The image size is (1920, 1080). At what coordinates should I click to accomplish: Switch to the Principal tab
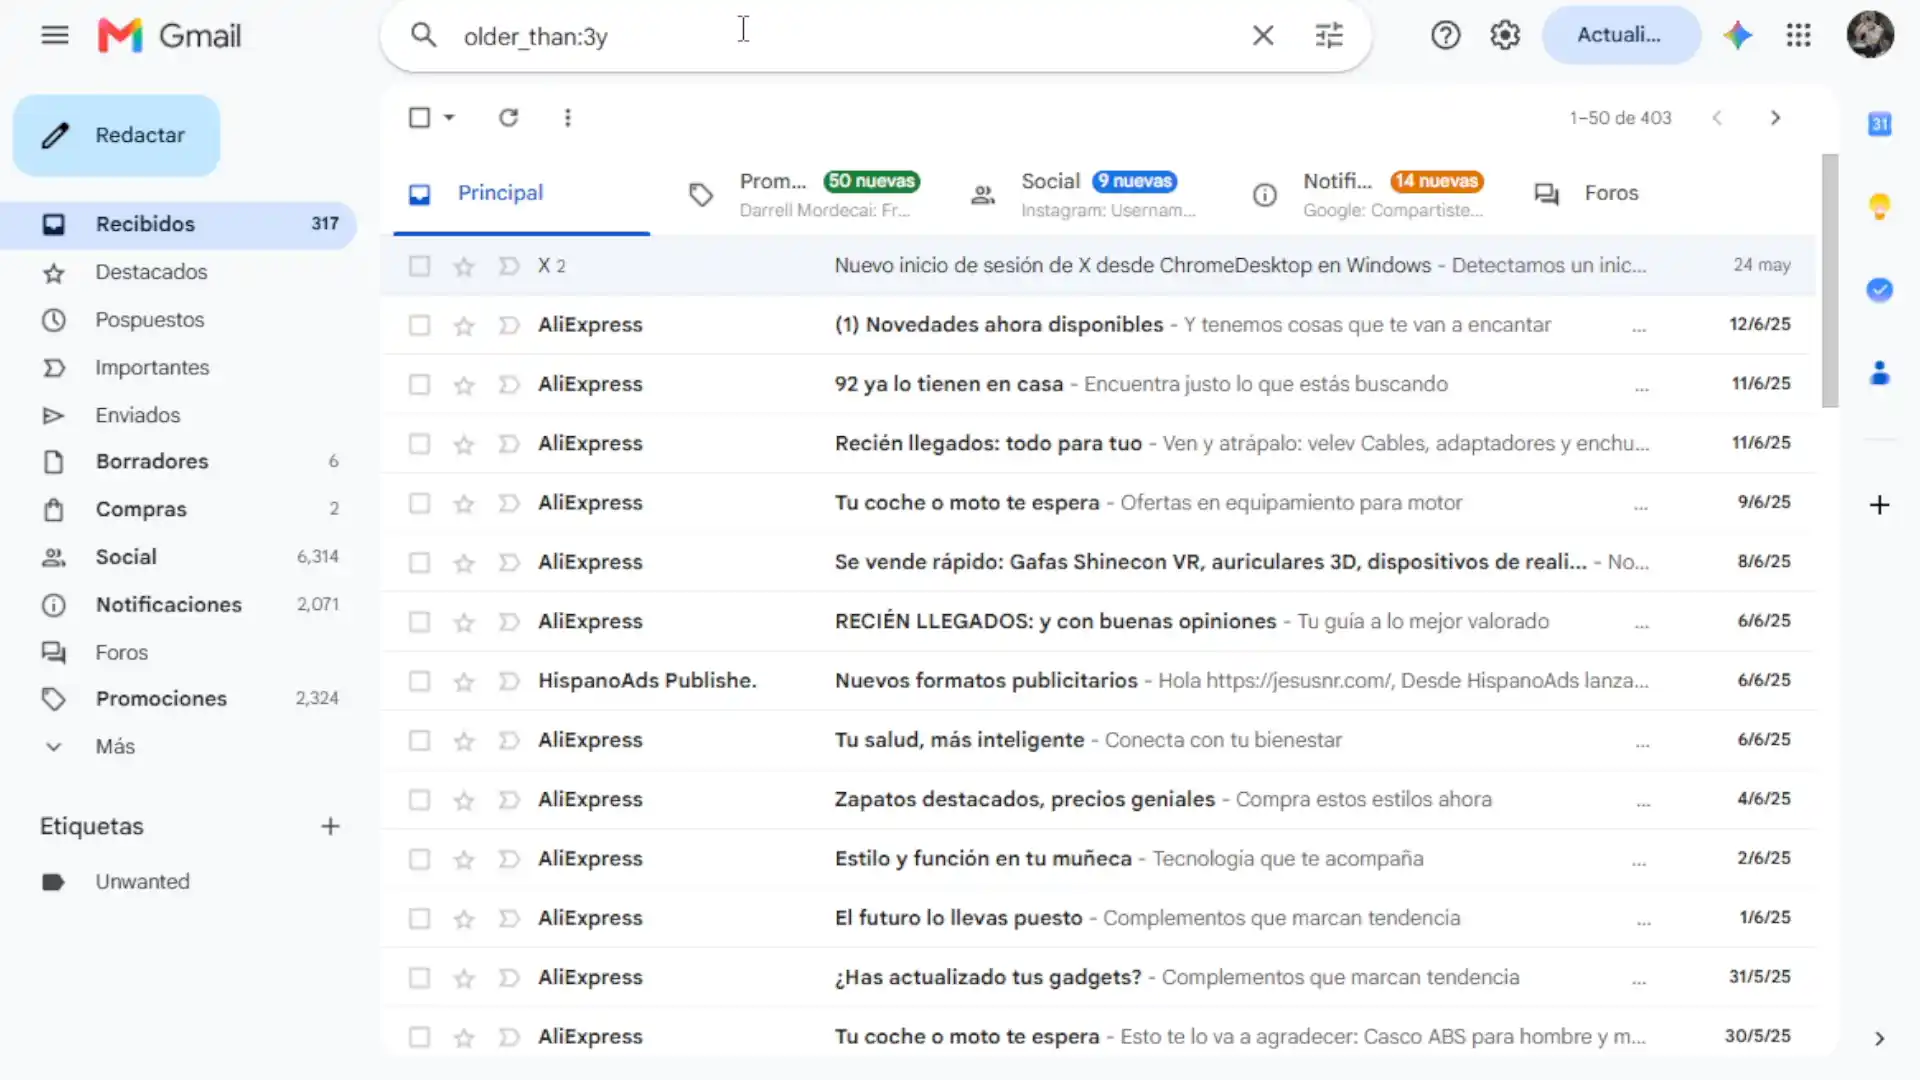coord(521,194)
